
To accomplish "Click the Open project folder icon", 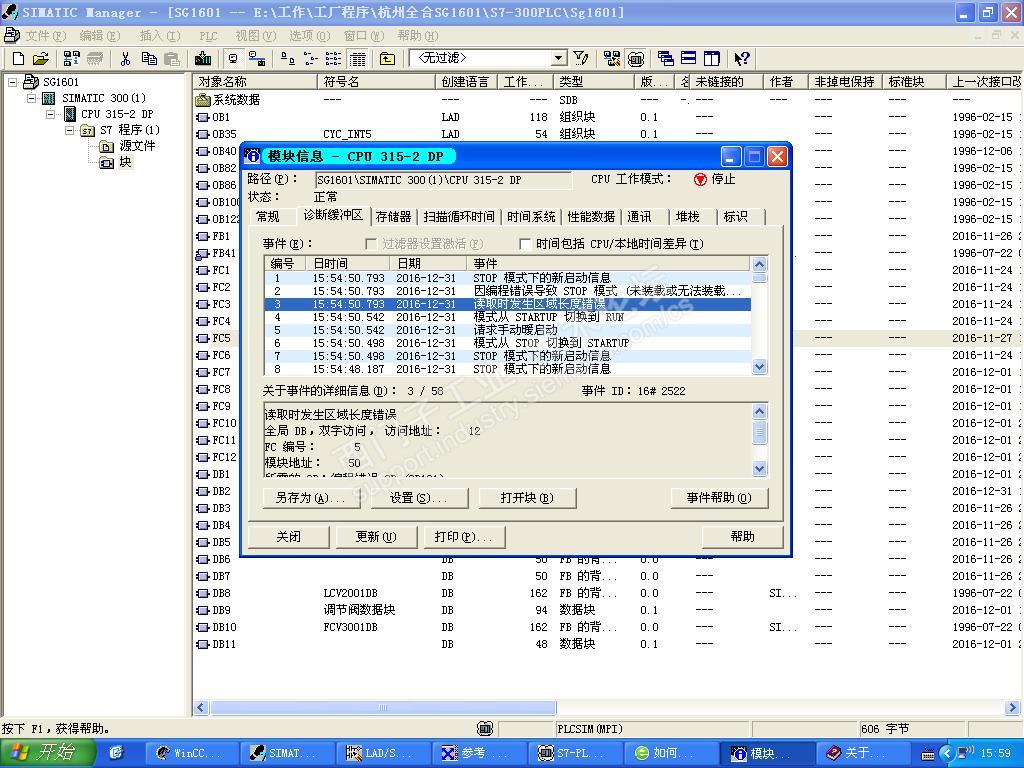I will (40, 59).
